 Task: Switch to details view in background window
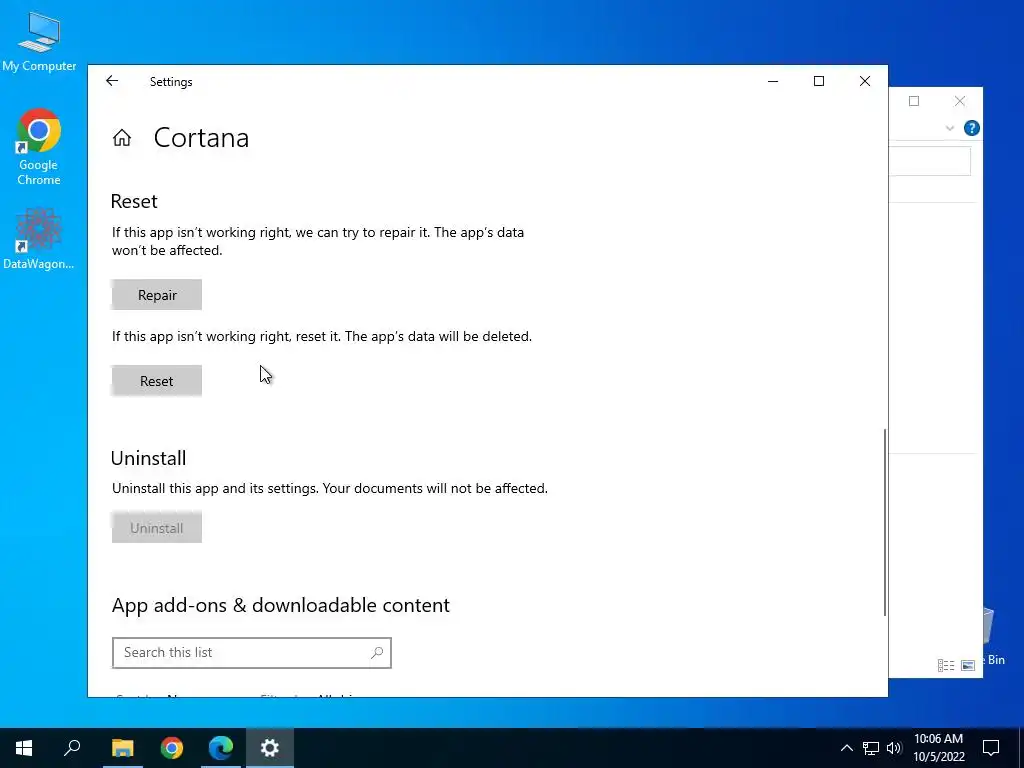[946, 665]
